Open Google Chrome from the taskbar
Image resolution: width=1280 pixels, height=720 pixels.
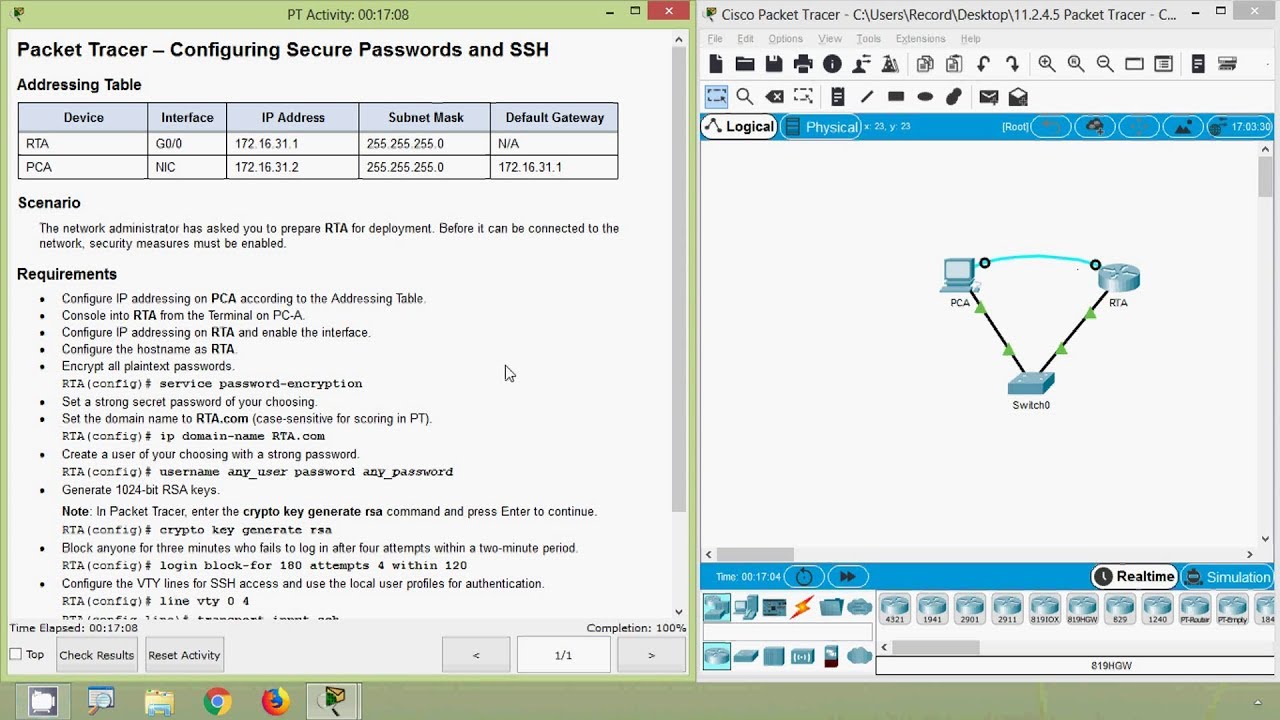coord(217,701)
